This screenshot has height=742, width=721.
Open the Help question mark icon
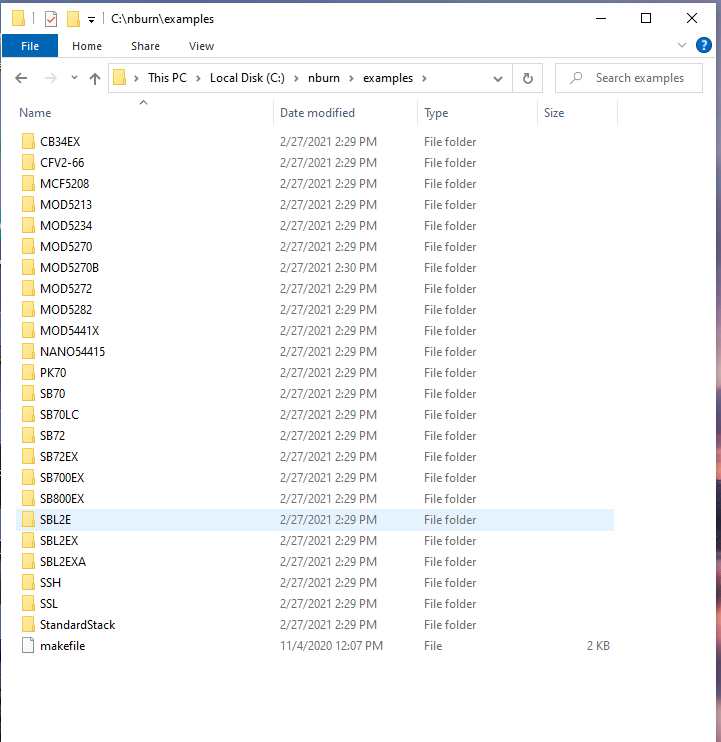pyautogui.click(x=704, y=45)
